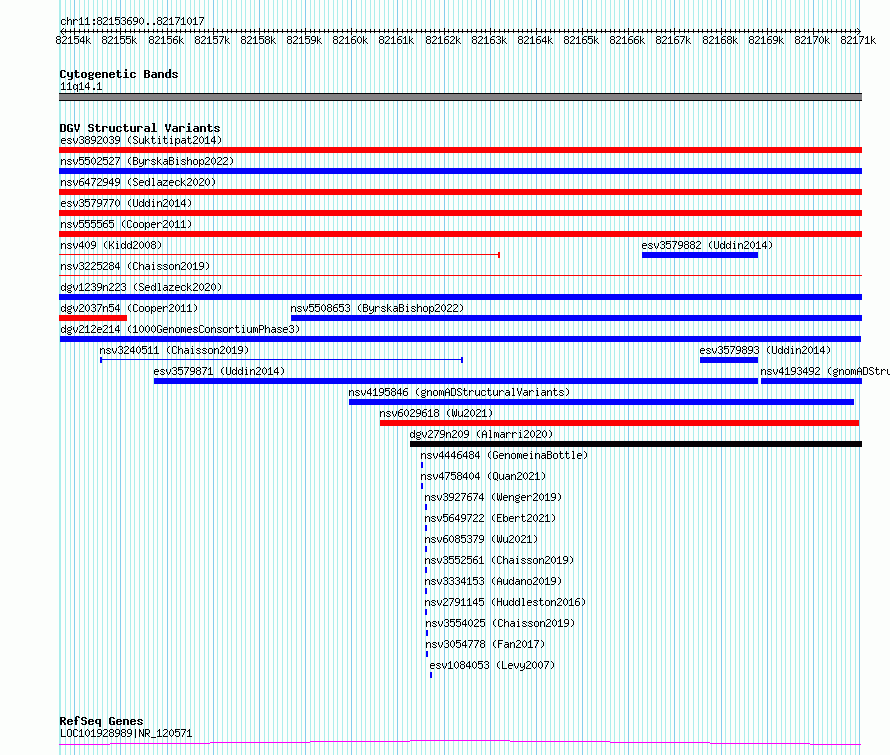Click nsv4758404 (Quan2021) label
Screen dimensions: 890x755
483,476
